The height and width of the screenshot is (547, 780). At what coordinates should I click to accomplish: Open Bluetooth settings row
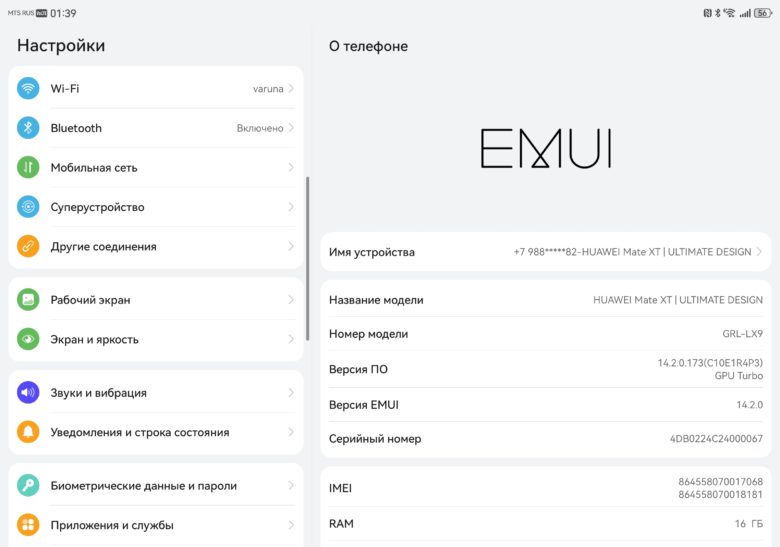tap(156, 128)
